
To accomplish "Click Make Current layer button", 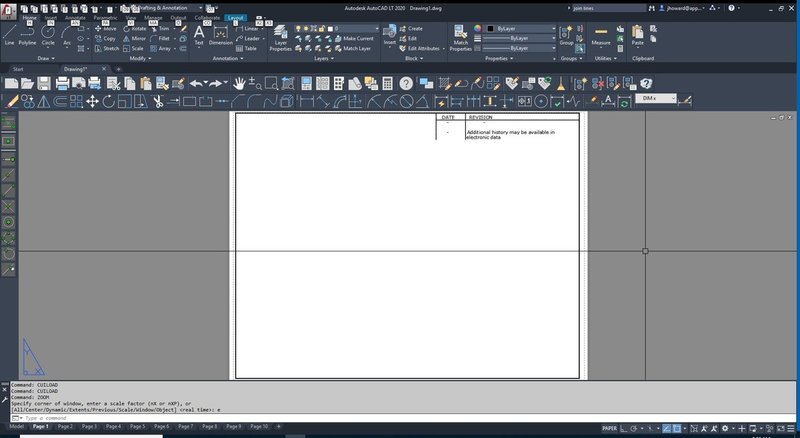I will pyautogui.click(x=357, y=38).
